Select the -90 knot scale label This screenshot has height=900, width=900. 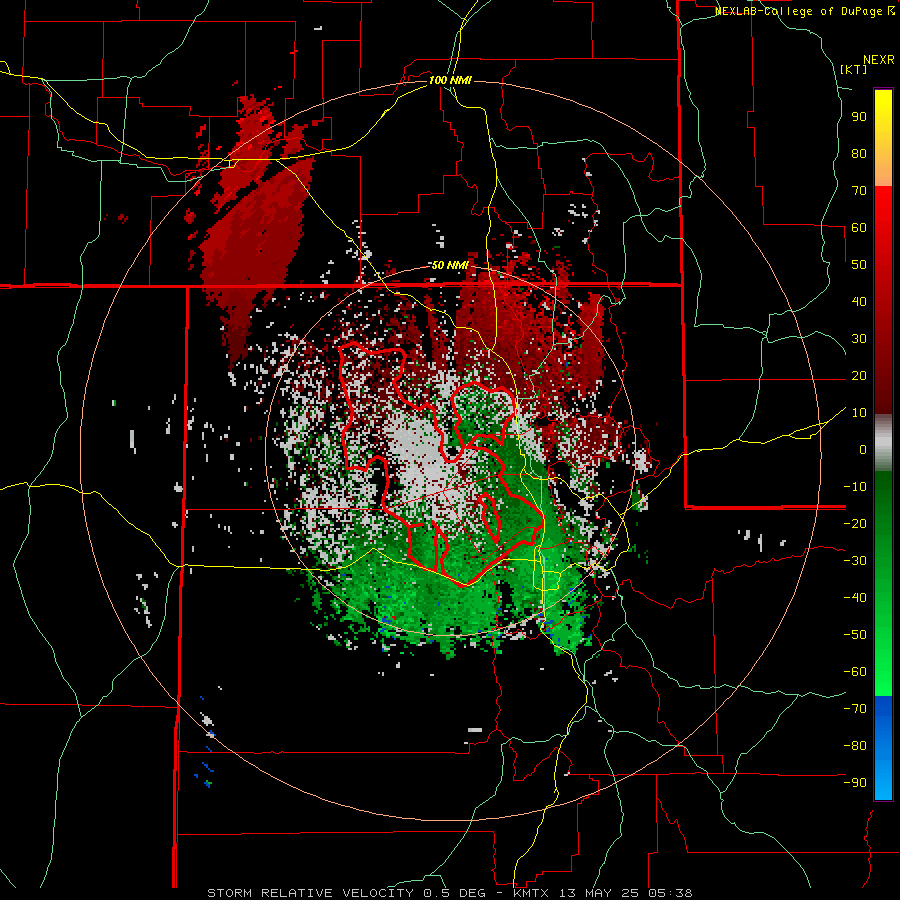[855, 783]
